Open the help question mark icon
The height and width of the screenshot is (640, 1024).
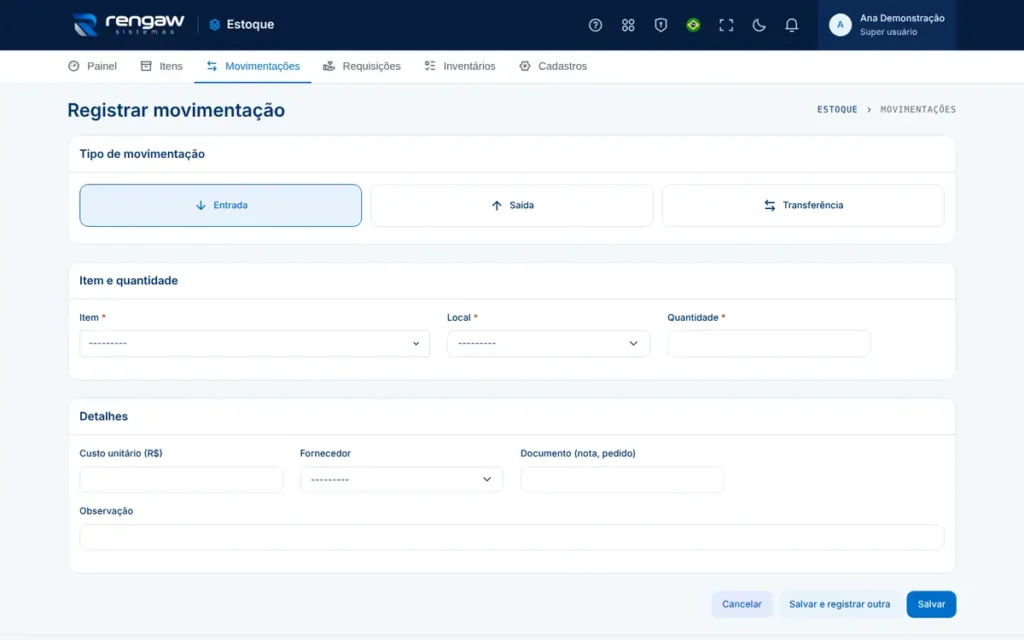click(595, 25)
